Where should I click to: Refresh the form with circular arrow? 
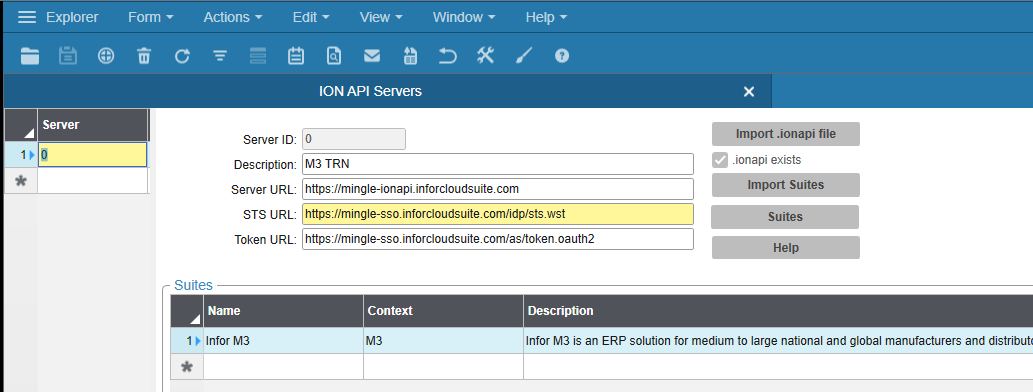point(182,56)
